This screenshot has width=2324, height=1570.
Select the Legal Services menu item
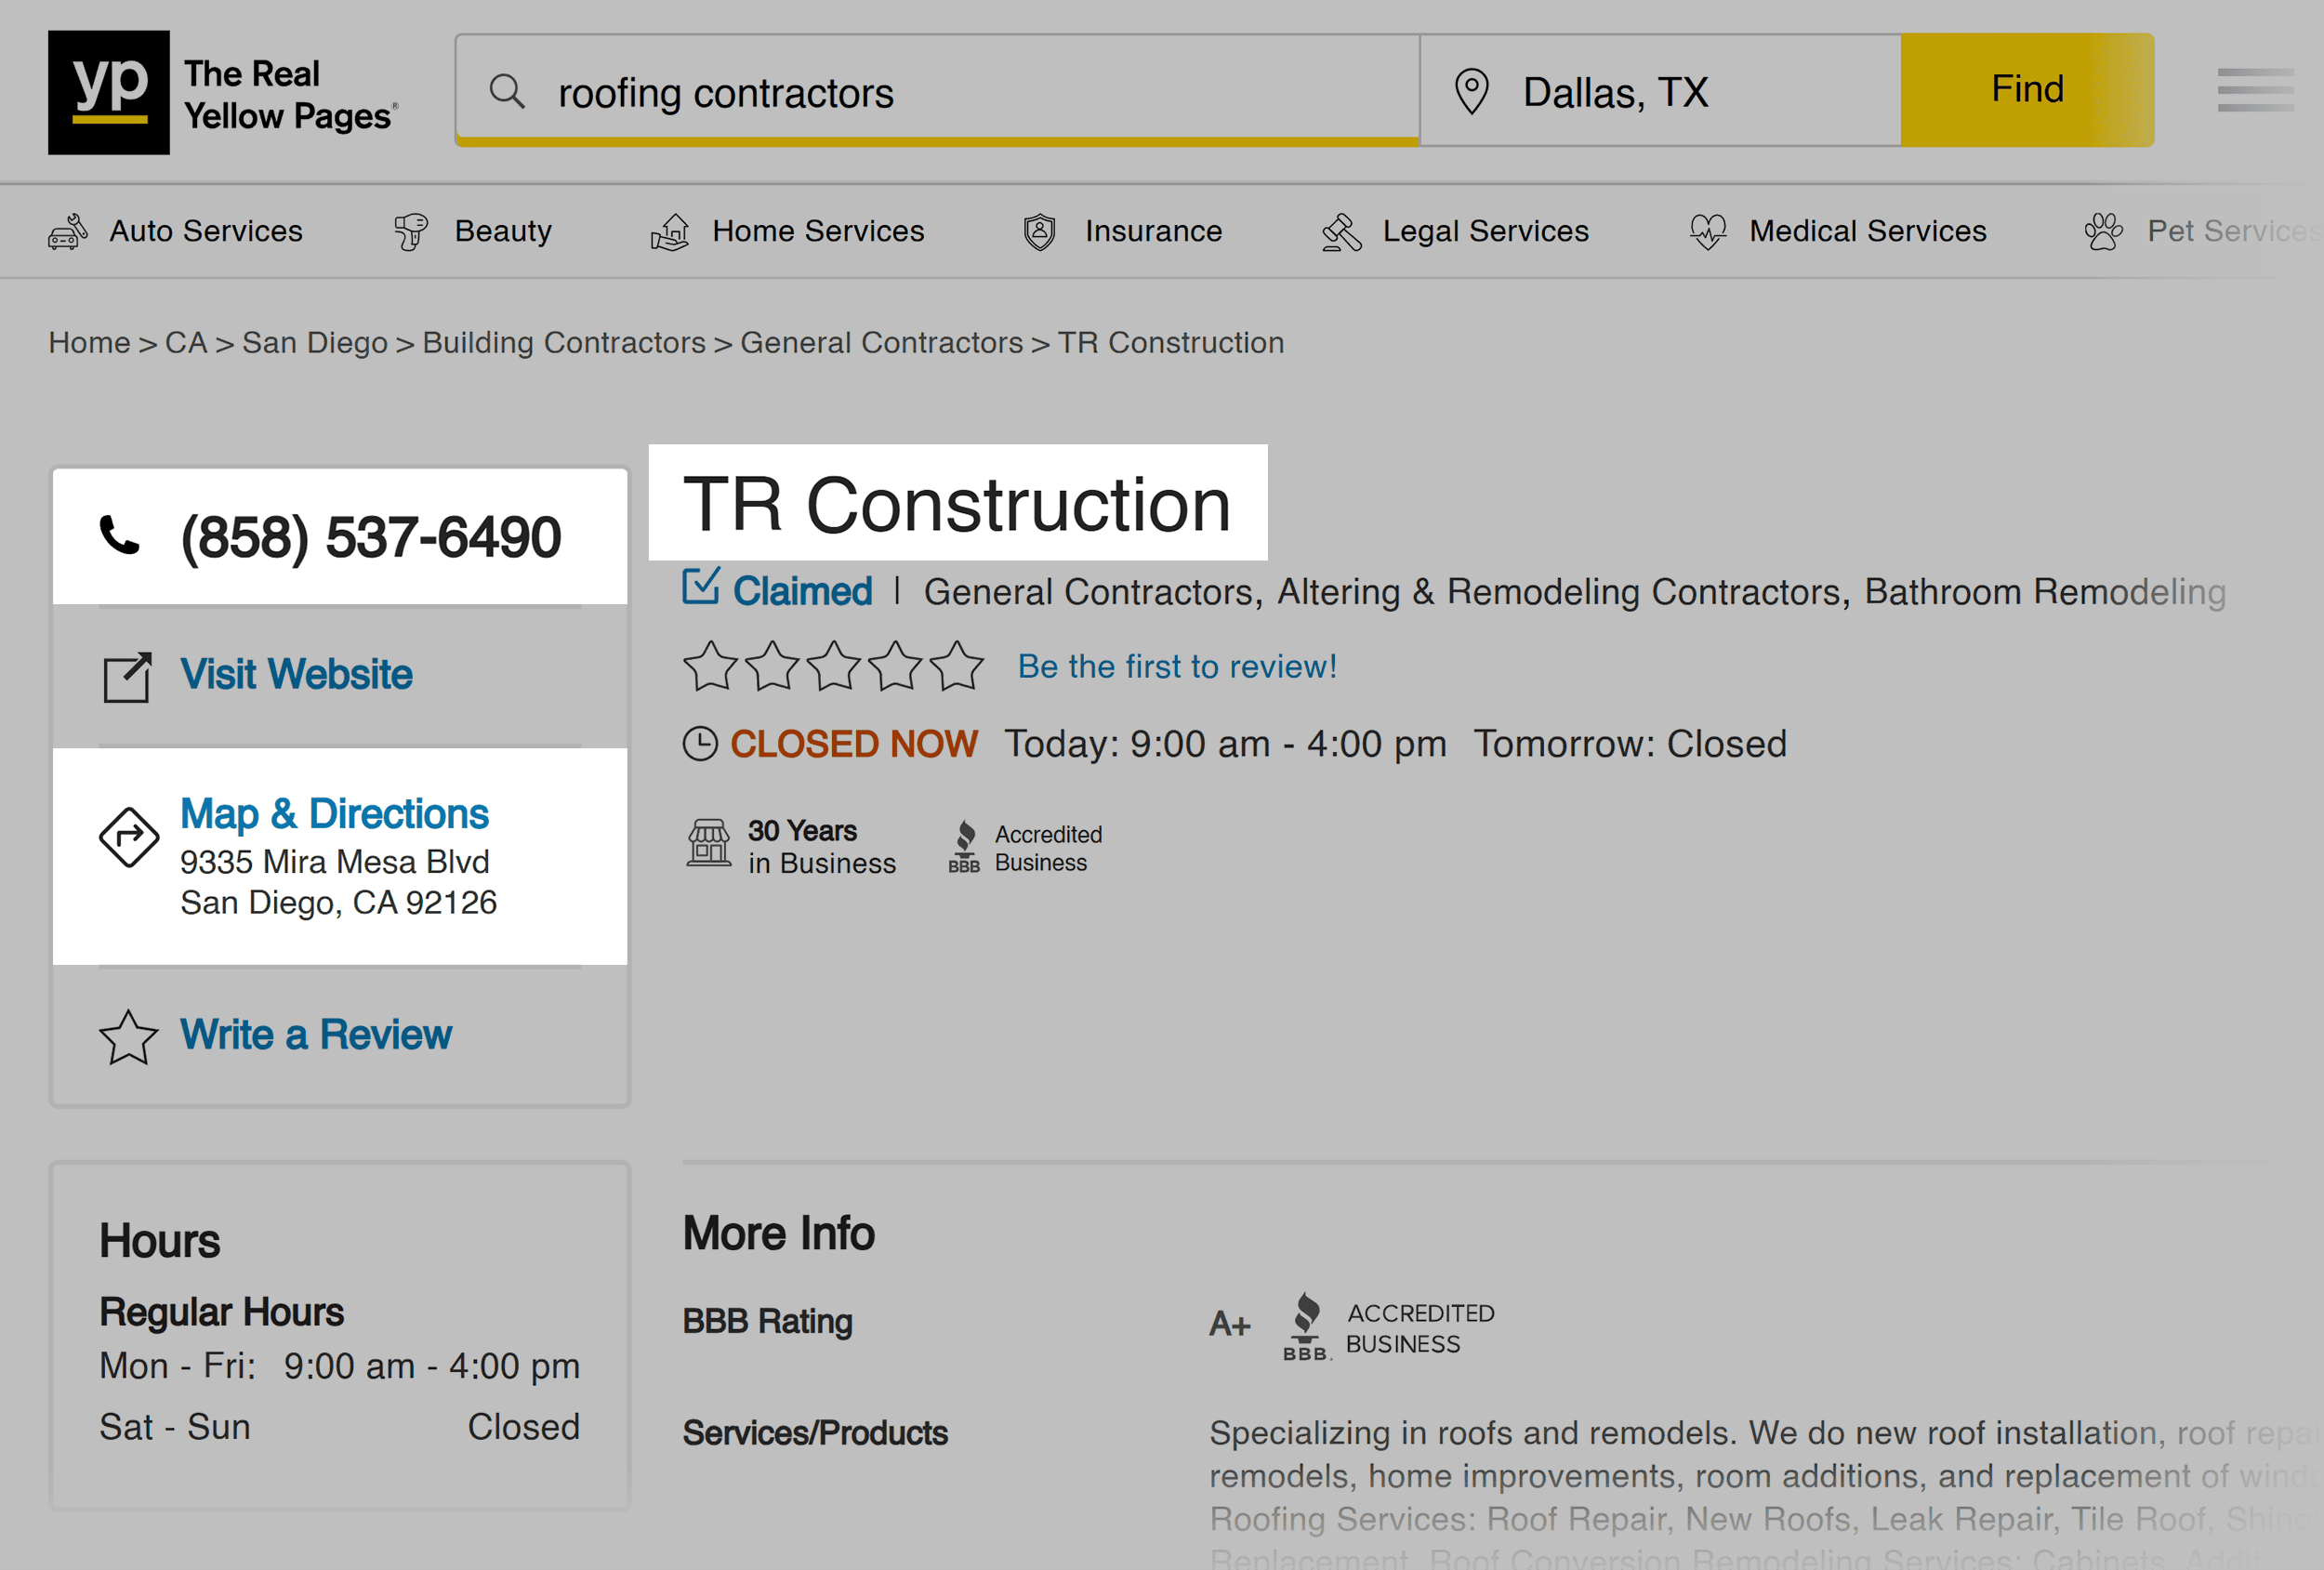(1486, 230)
